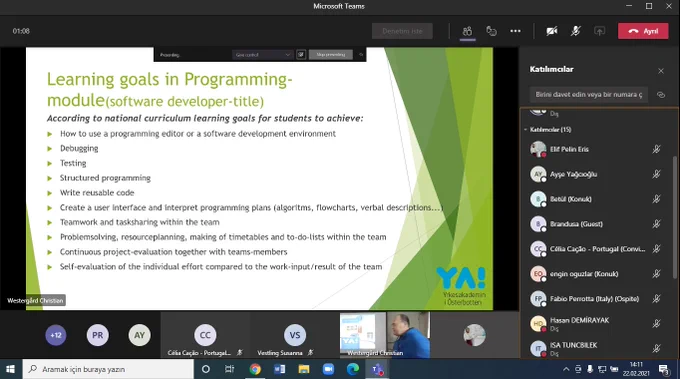
Task: Click muted mic icon for Elif Pelin Eris
Action: 656,149
